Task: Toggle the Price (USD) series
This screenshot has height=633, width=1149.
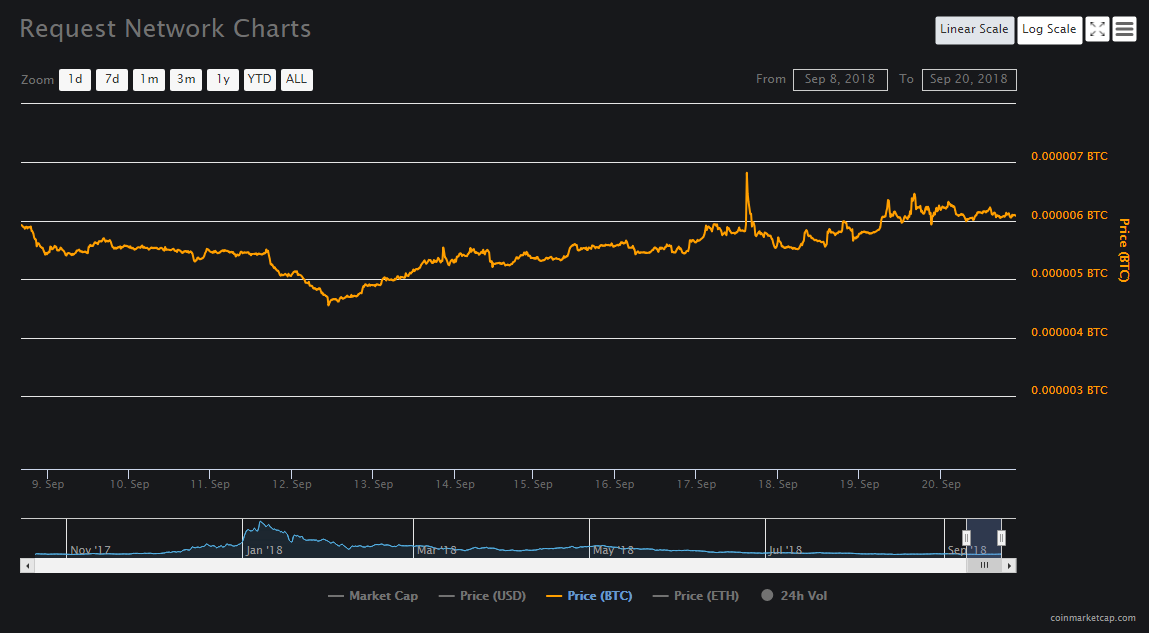Action: 482,596
